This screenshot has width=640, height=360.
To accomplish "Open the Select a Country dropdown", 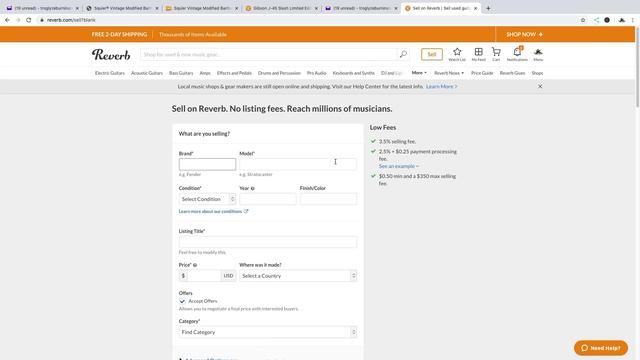I will pos(298,276).
